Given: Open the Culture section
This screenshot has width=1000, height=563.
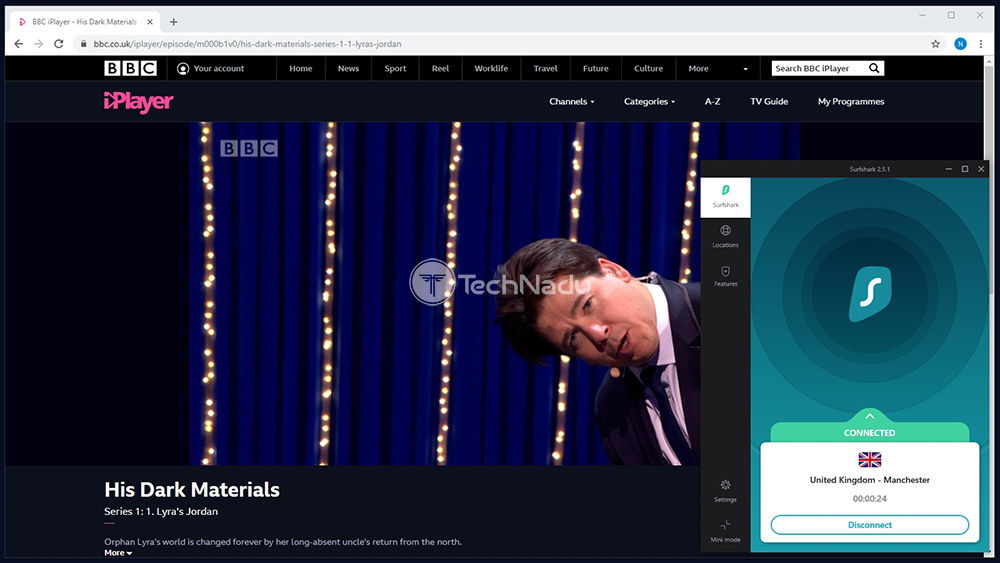Looking at the screenshot, I should click(648, 68).
